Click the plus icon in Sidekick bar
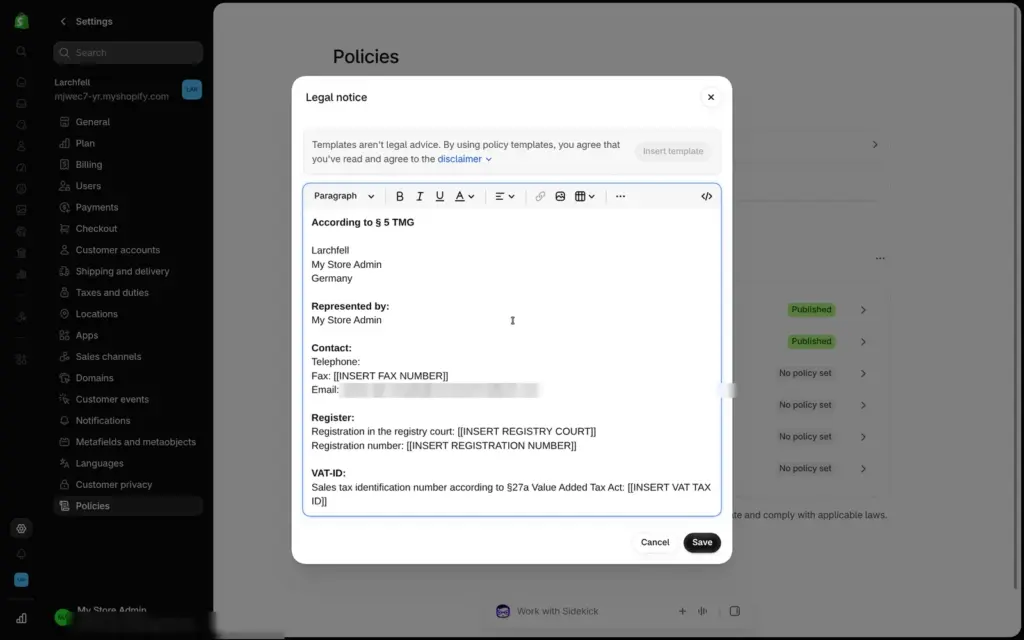The height and width of the screenshot is (640, 1024). [x=682, y=611]
